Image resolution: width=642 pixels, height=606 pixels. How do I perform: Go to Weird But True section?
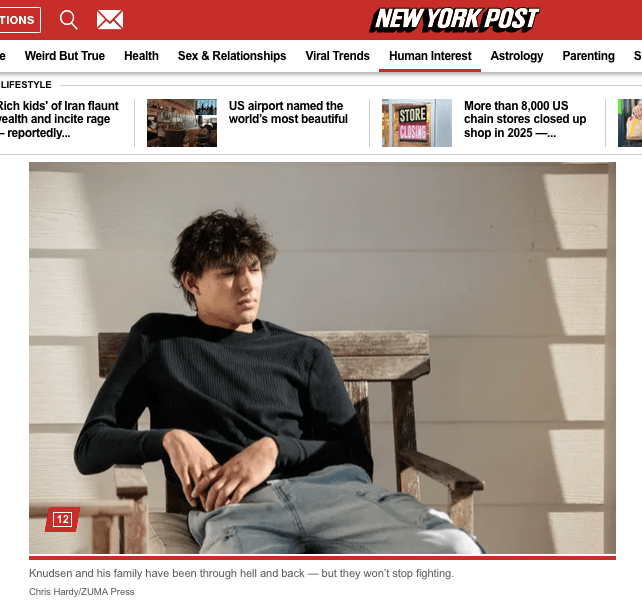tap(65, 56)
